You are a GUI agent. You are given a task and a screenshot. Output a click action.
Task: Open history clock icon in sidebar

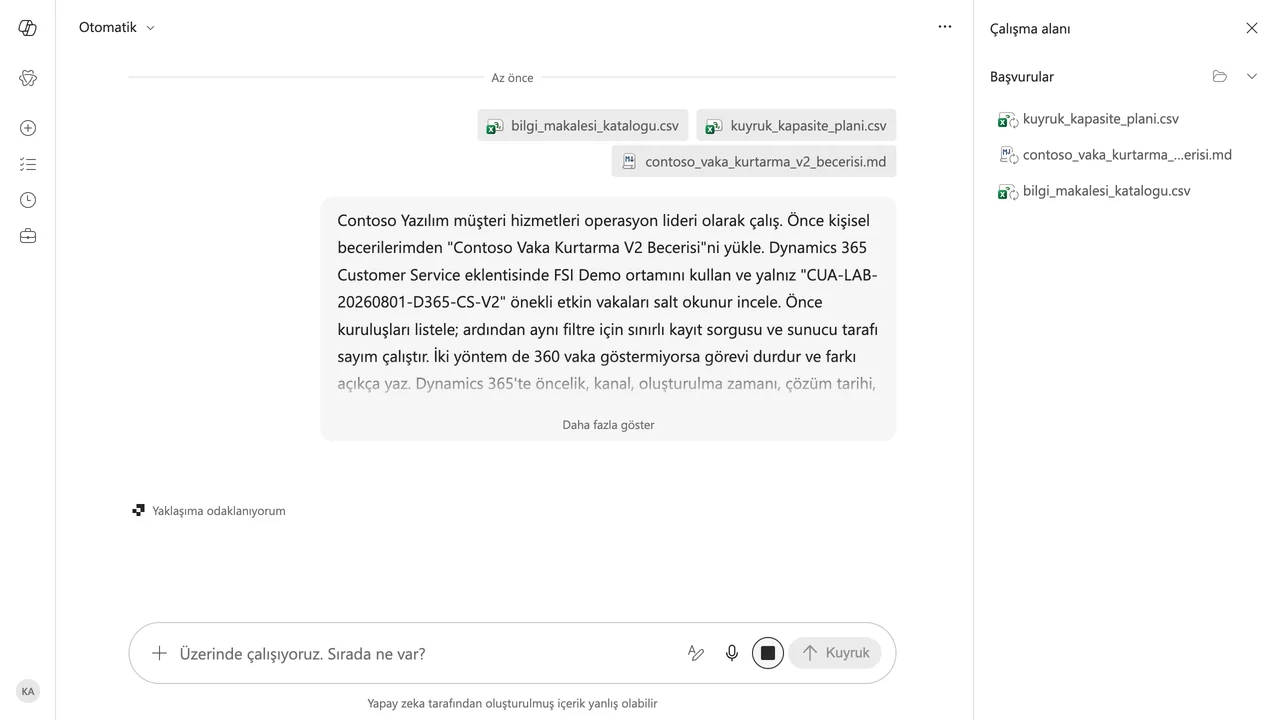(x=28, y=200)
